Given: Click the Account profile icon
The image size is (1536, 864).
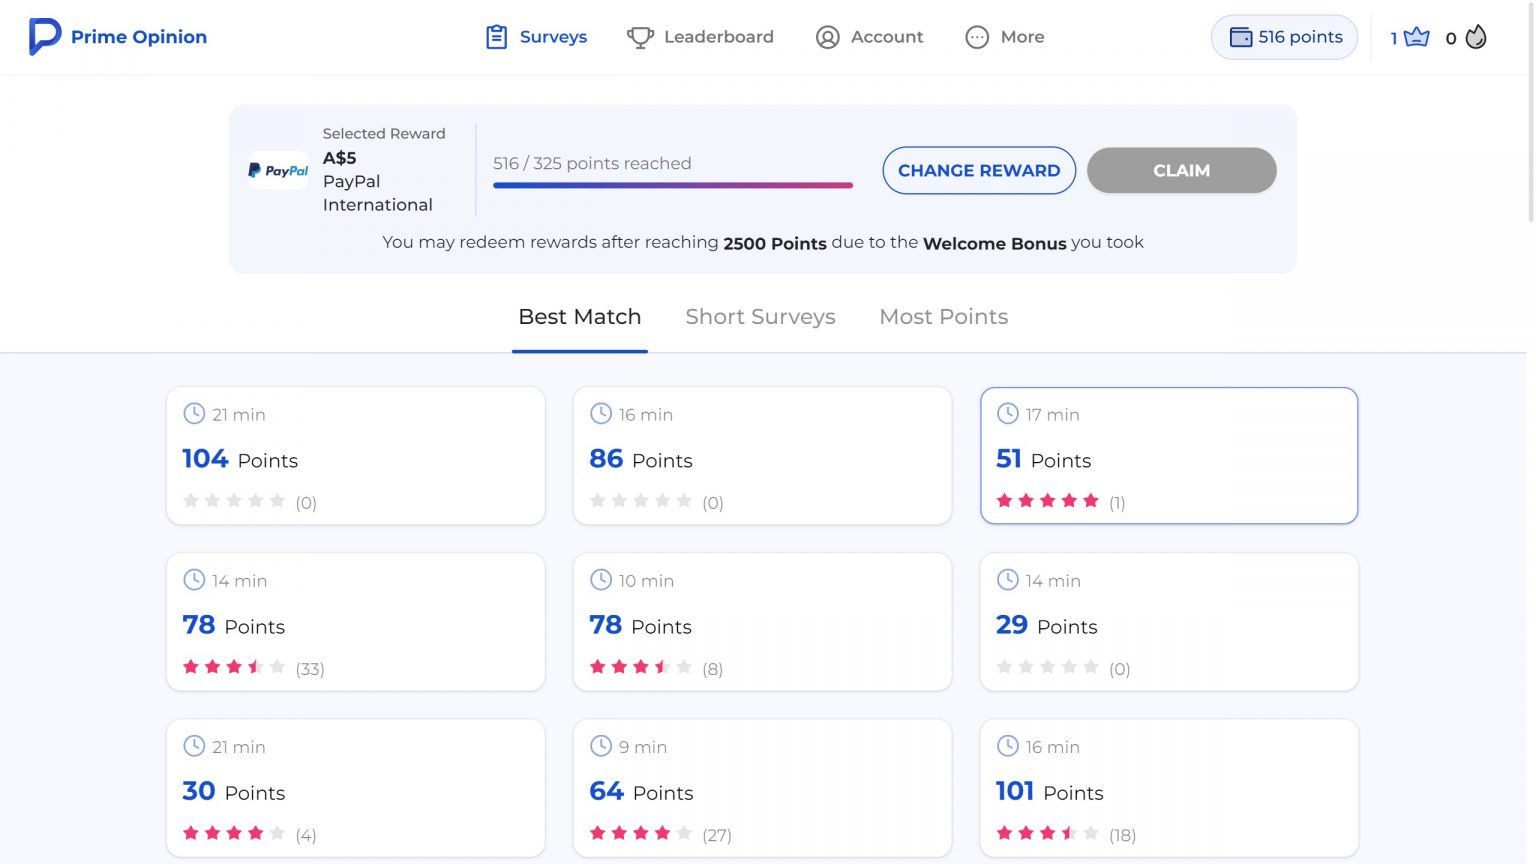Looking at the screenshot, I should pos(827,37).
